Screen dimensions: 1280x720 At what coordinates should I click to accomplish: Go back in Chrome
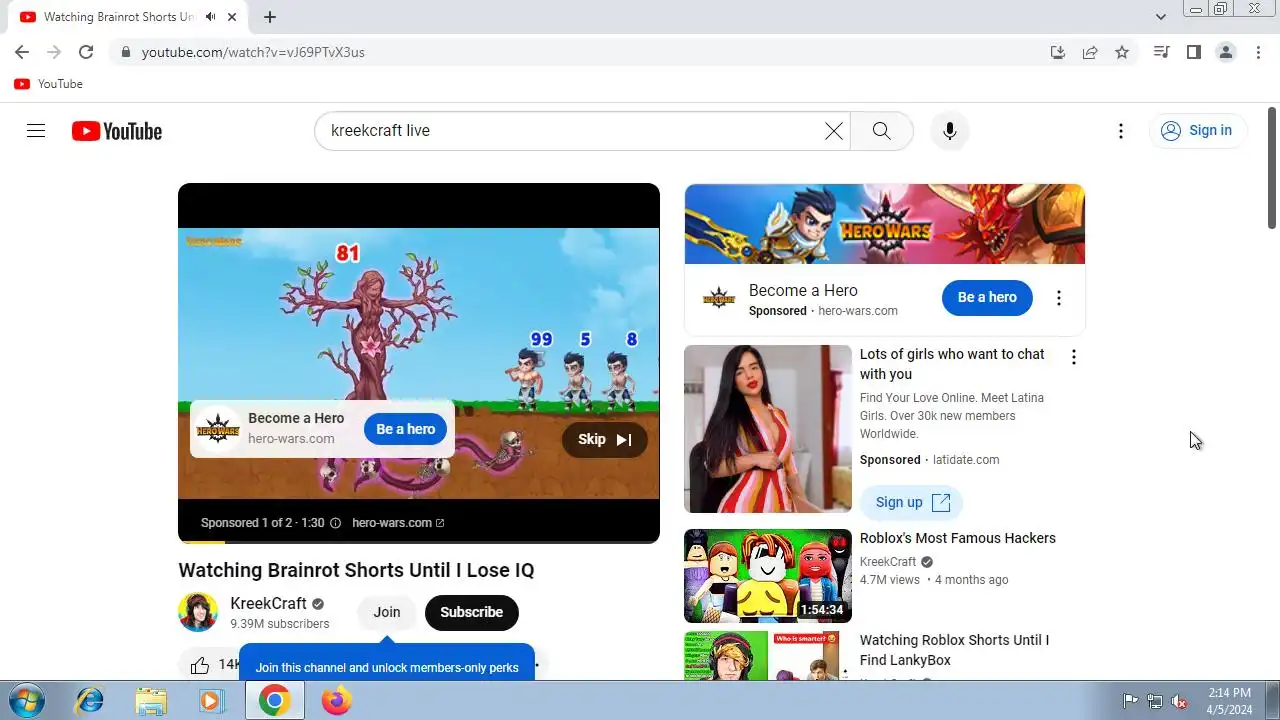click(x=22, y=52)
